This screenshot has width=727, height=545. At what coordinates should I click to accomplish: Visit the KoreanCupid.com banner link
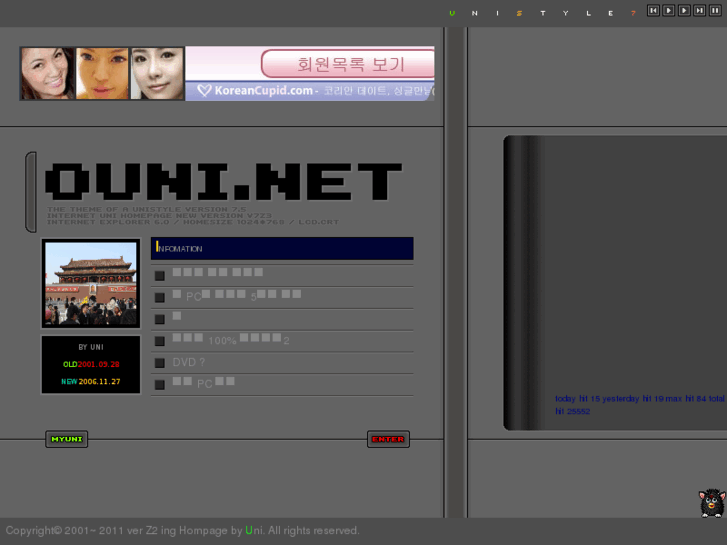[x=263, y=90]
